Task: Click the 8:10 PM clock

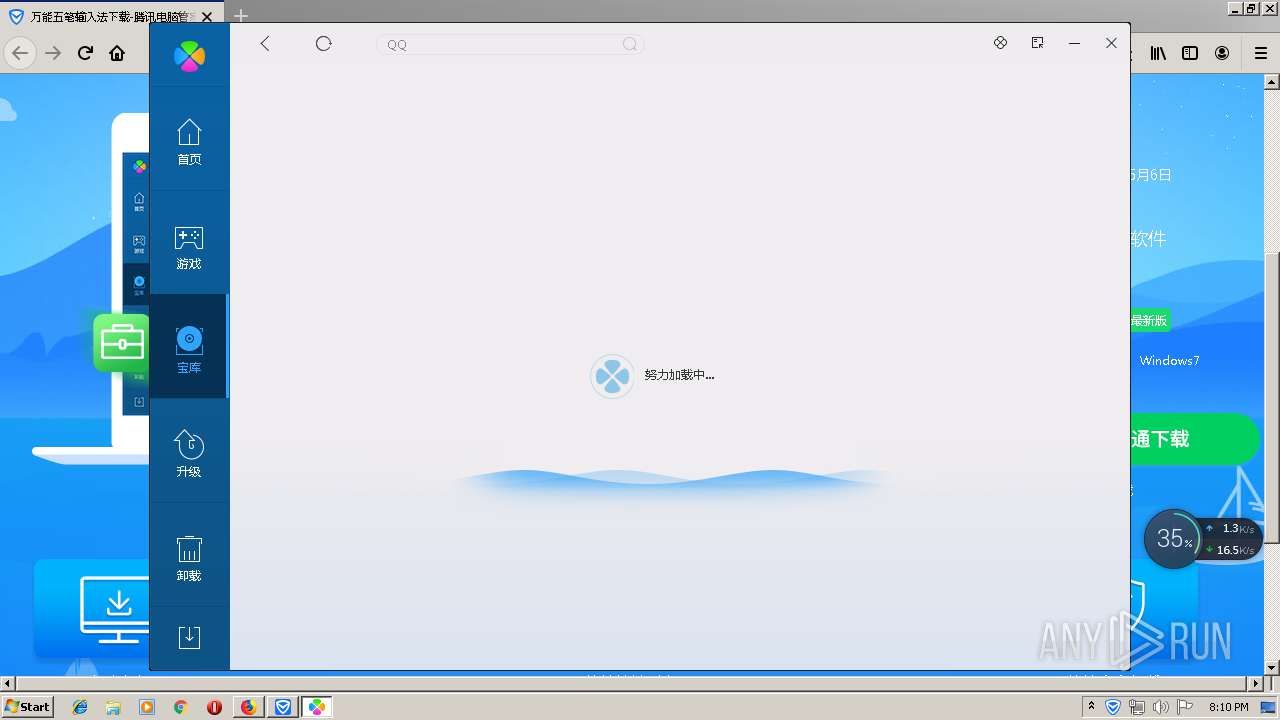Action: click(1229, 707)
